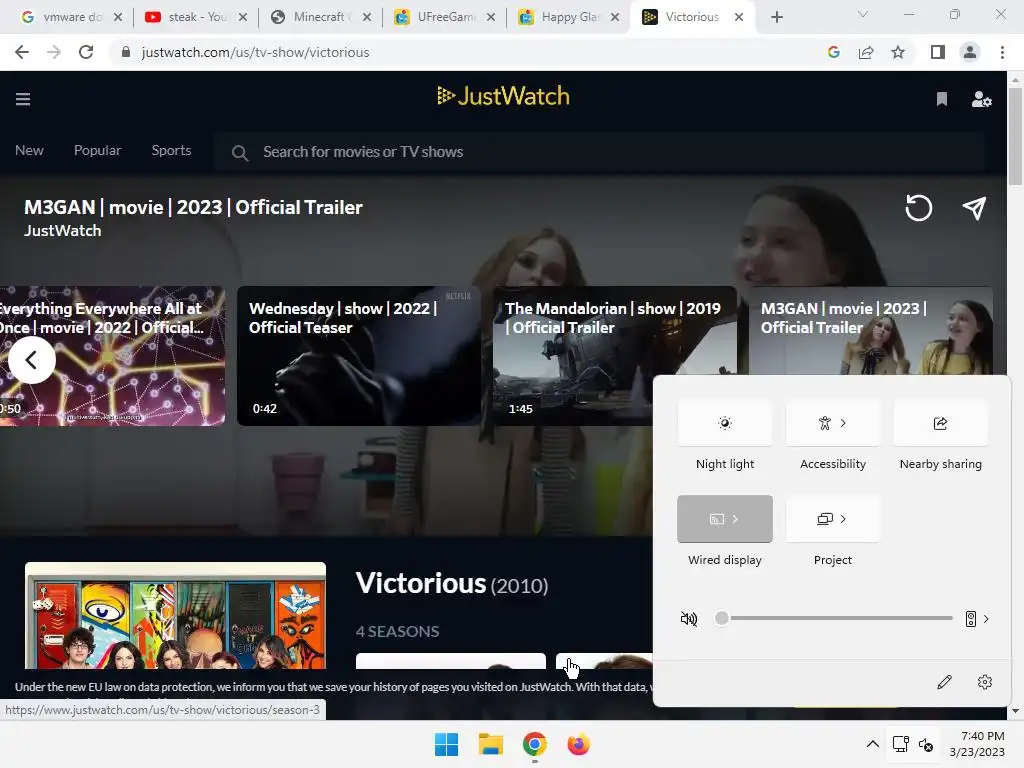This screenshot has width=1024, height=768.
Task: Bookmark this page with the star
Action: 898,52
